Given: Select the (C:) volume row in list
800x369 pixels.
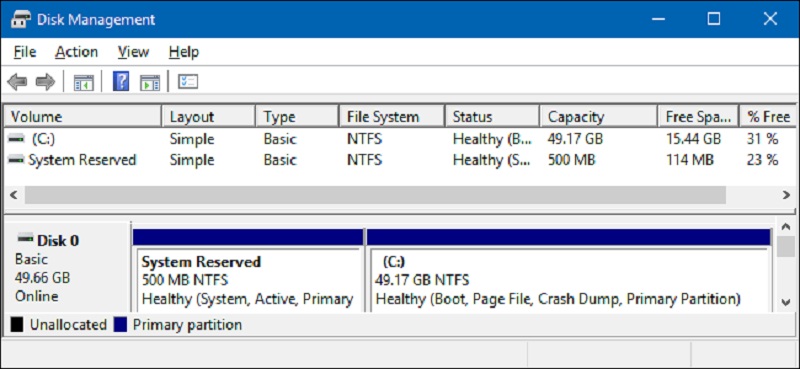Looking at the screenshot, I should point(400,139).
